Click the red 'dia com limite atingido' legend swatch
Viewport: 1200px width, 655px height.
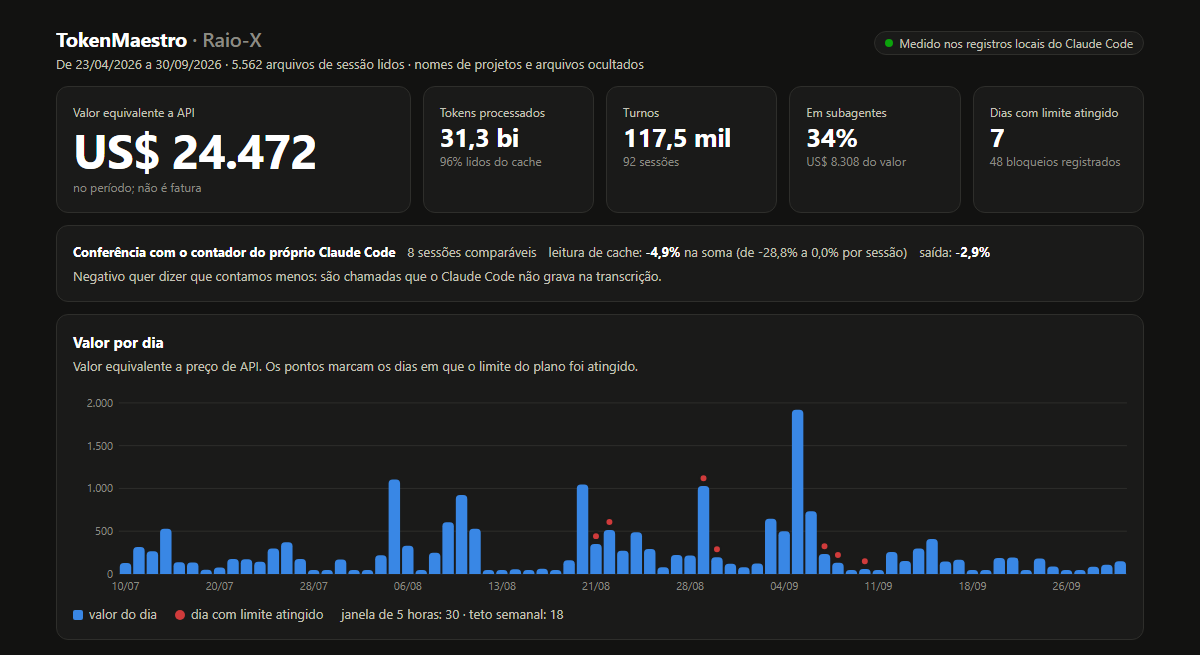180,615
